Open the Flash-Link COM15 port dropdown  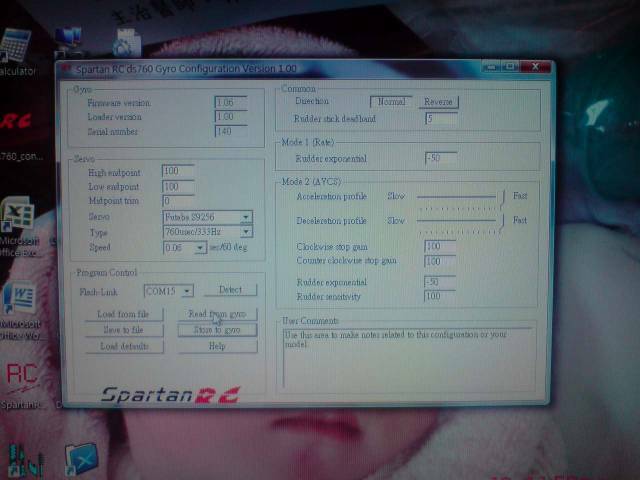(x=168, y=291)
